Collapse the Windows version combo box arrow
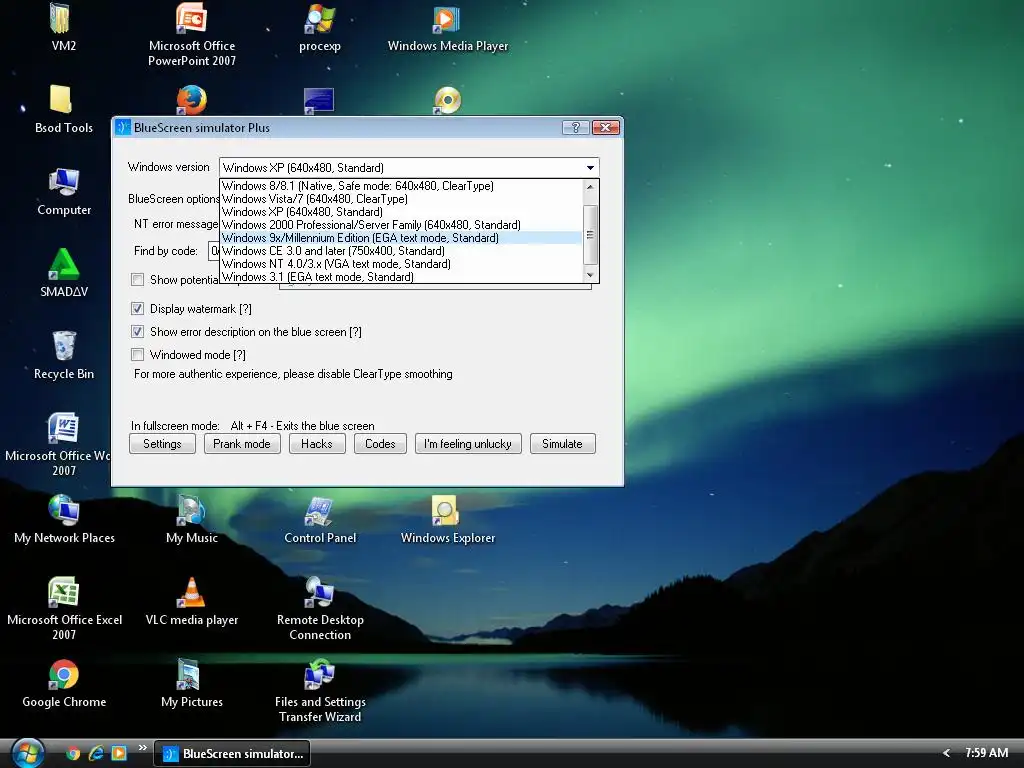Image resolution: width=1024 pixels, height=768 pixels. [x=590, y=168]
